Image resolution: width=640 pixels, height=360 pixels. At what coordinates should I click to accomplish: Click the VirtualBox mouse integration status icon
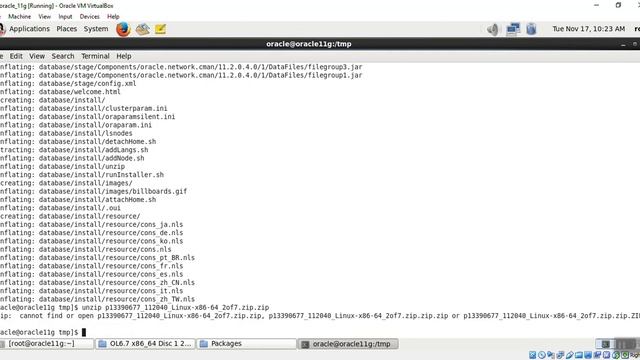(616, 355)
